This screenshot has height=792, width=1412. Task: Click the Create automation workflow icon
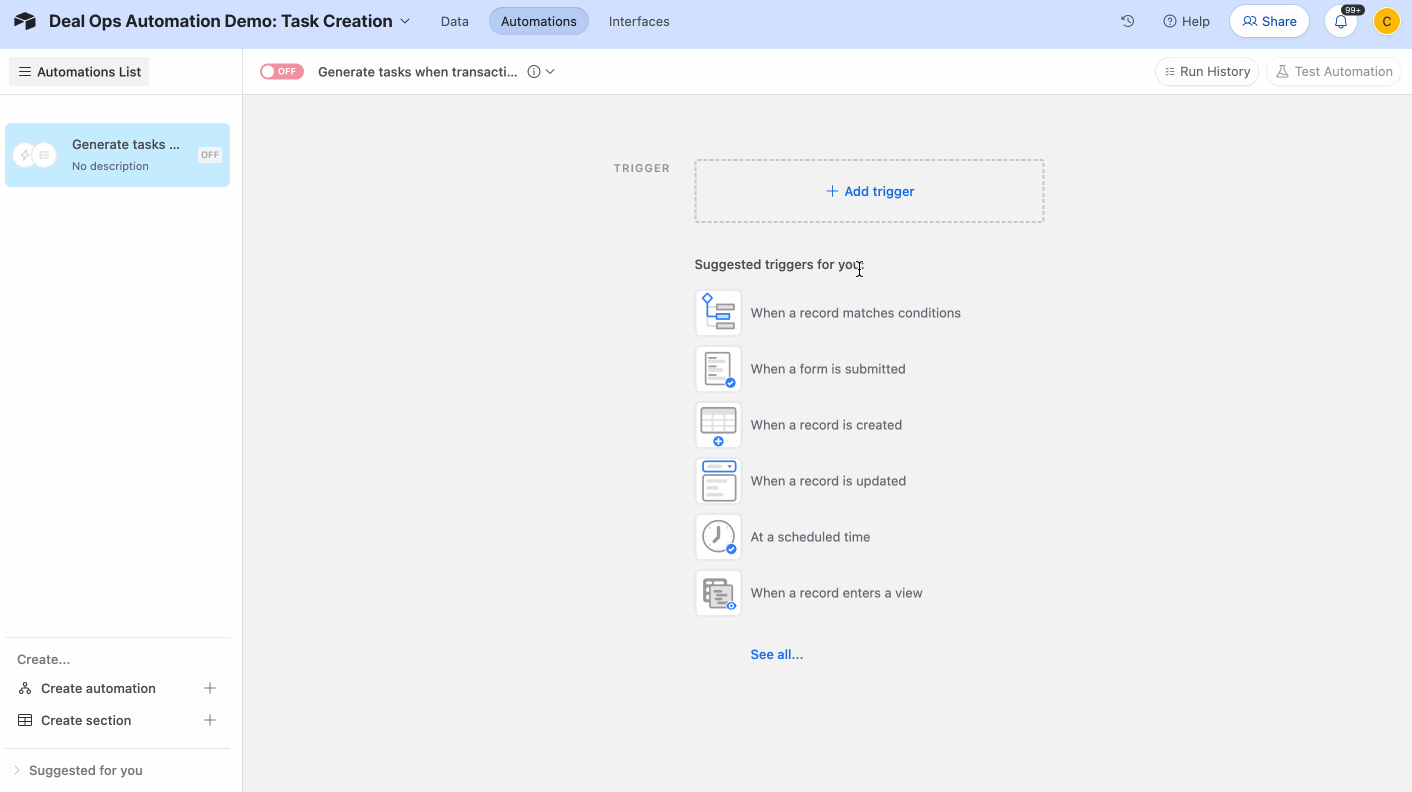tap(25, 688)
